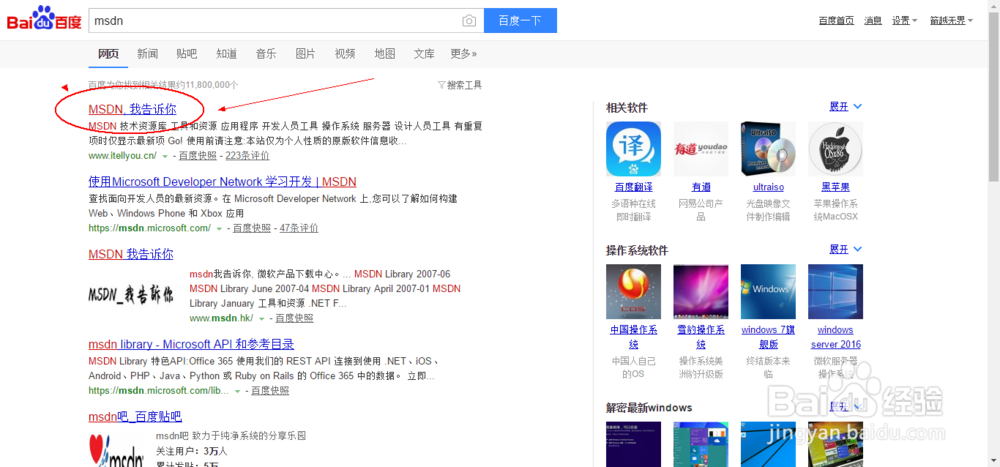
Task: Open the 雪豹操作系统 thumbnail
Action: click(701, 292)
